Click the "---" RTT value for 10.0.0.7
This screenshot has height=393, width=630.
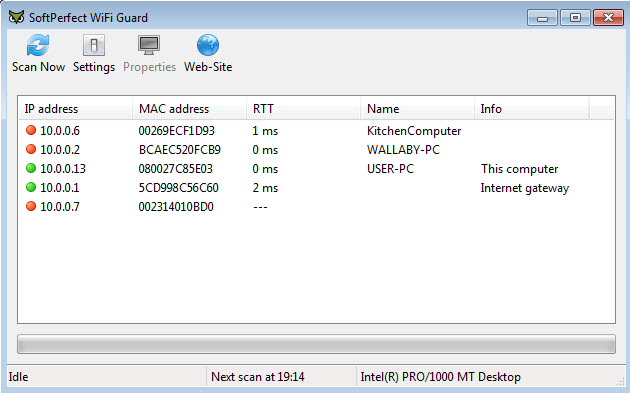260,207
